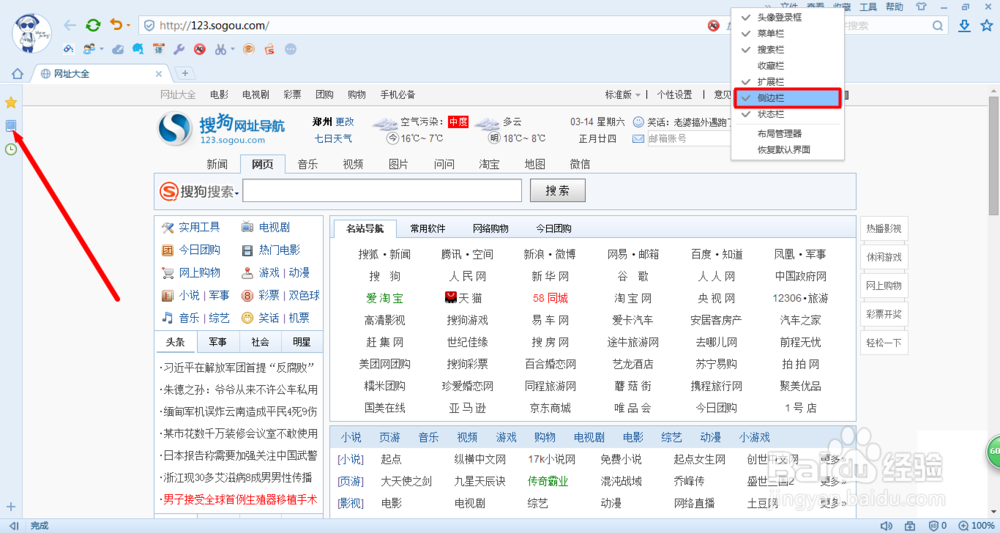Viewport: 1000px width, 533px height.
Task: Click the blue dolphin extension icon
Action: click(138, 49)
